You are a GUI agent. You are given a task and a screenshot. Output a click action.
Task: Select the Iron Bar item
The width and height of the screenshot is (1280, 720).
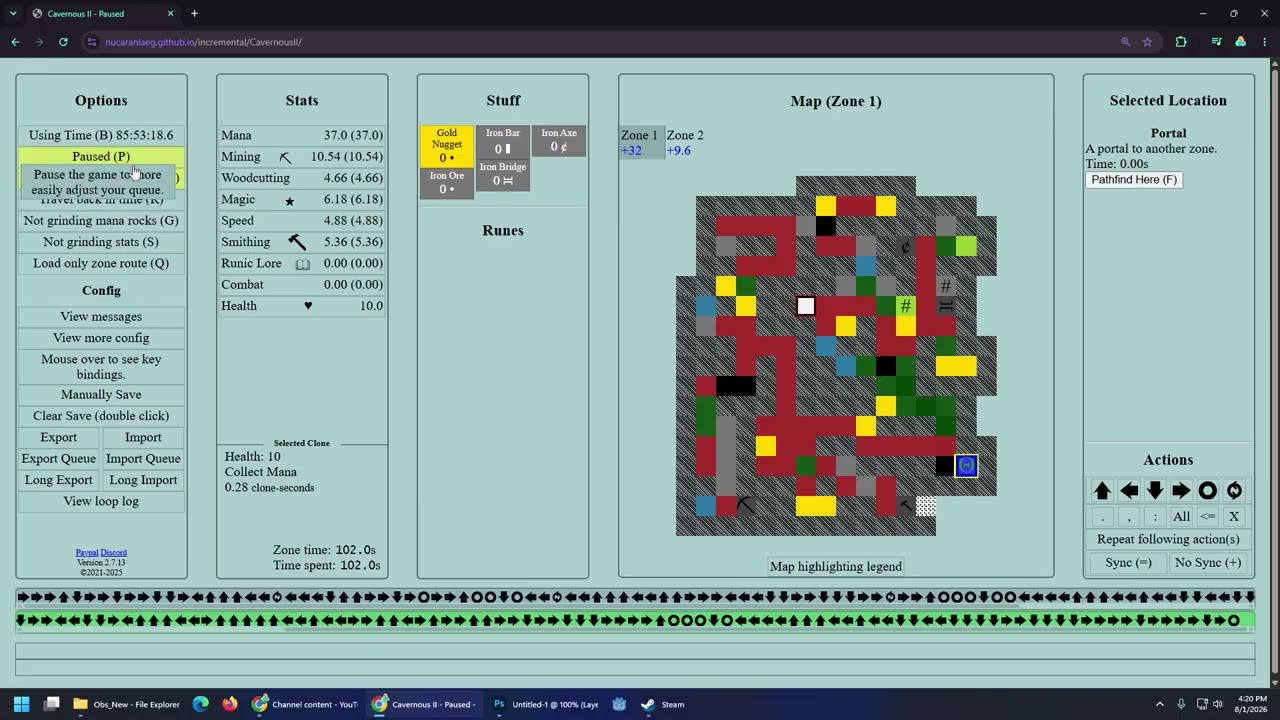click(x=503, y=142)
